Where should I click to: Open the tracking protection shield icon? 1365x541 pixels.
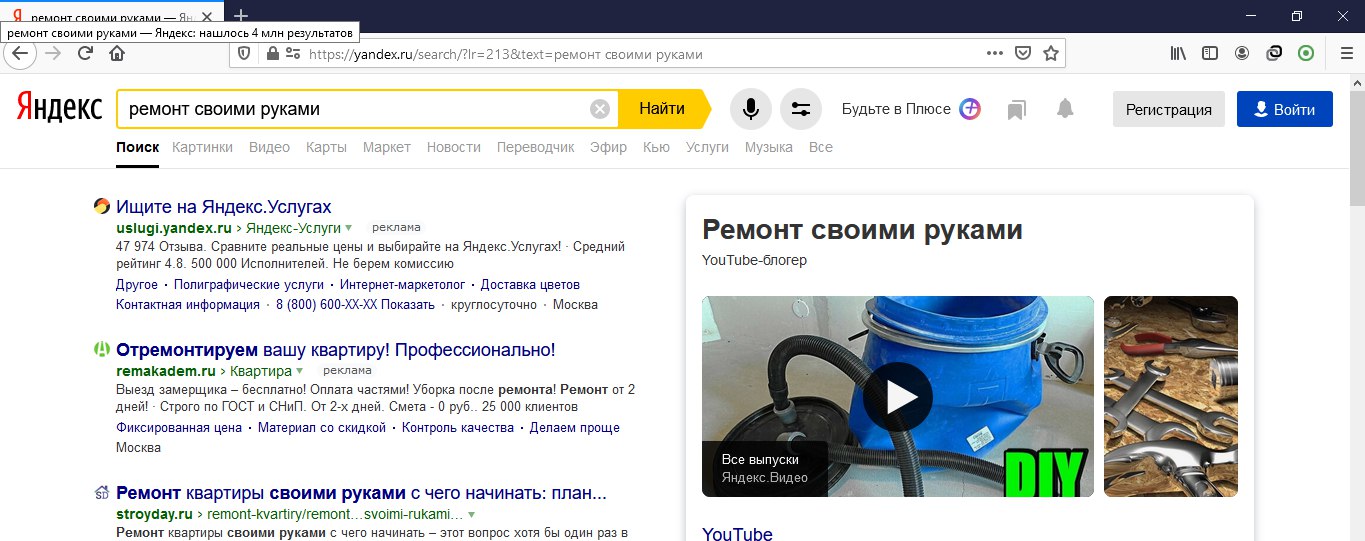click(245, 53)
